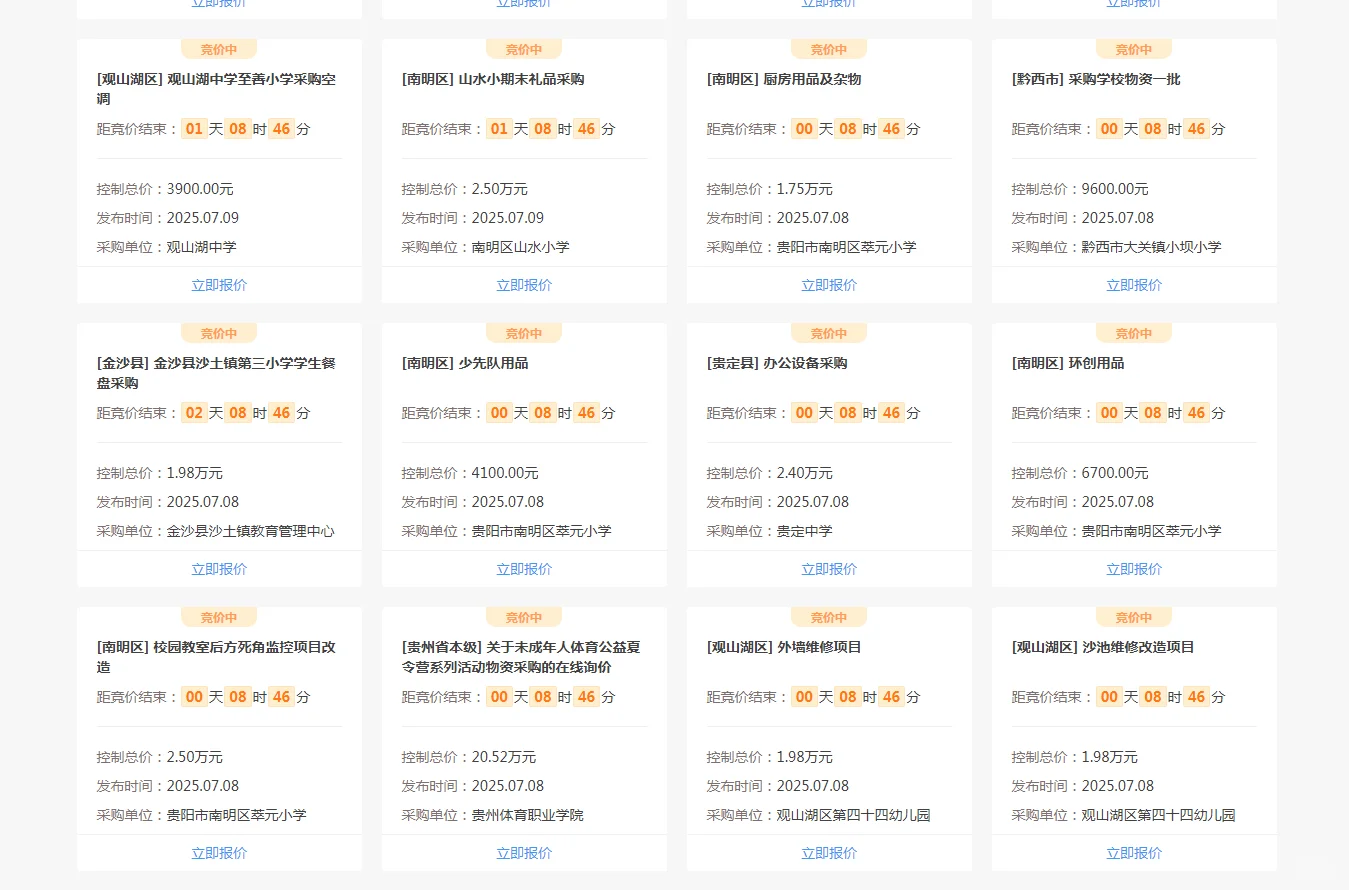Click purchaser 贵定中学
The image size is (1349, 890).
click(x=805, y=531)
